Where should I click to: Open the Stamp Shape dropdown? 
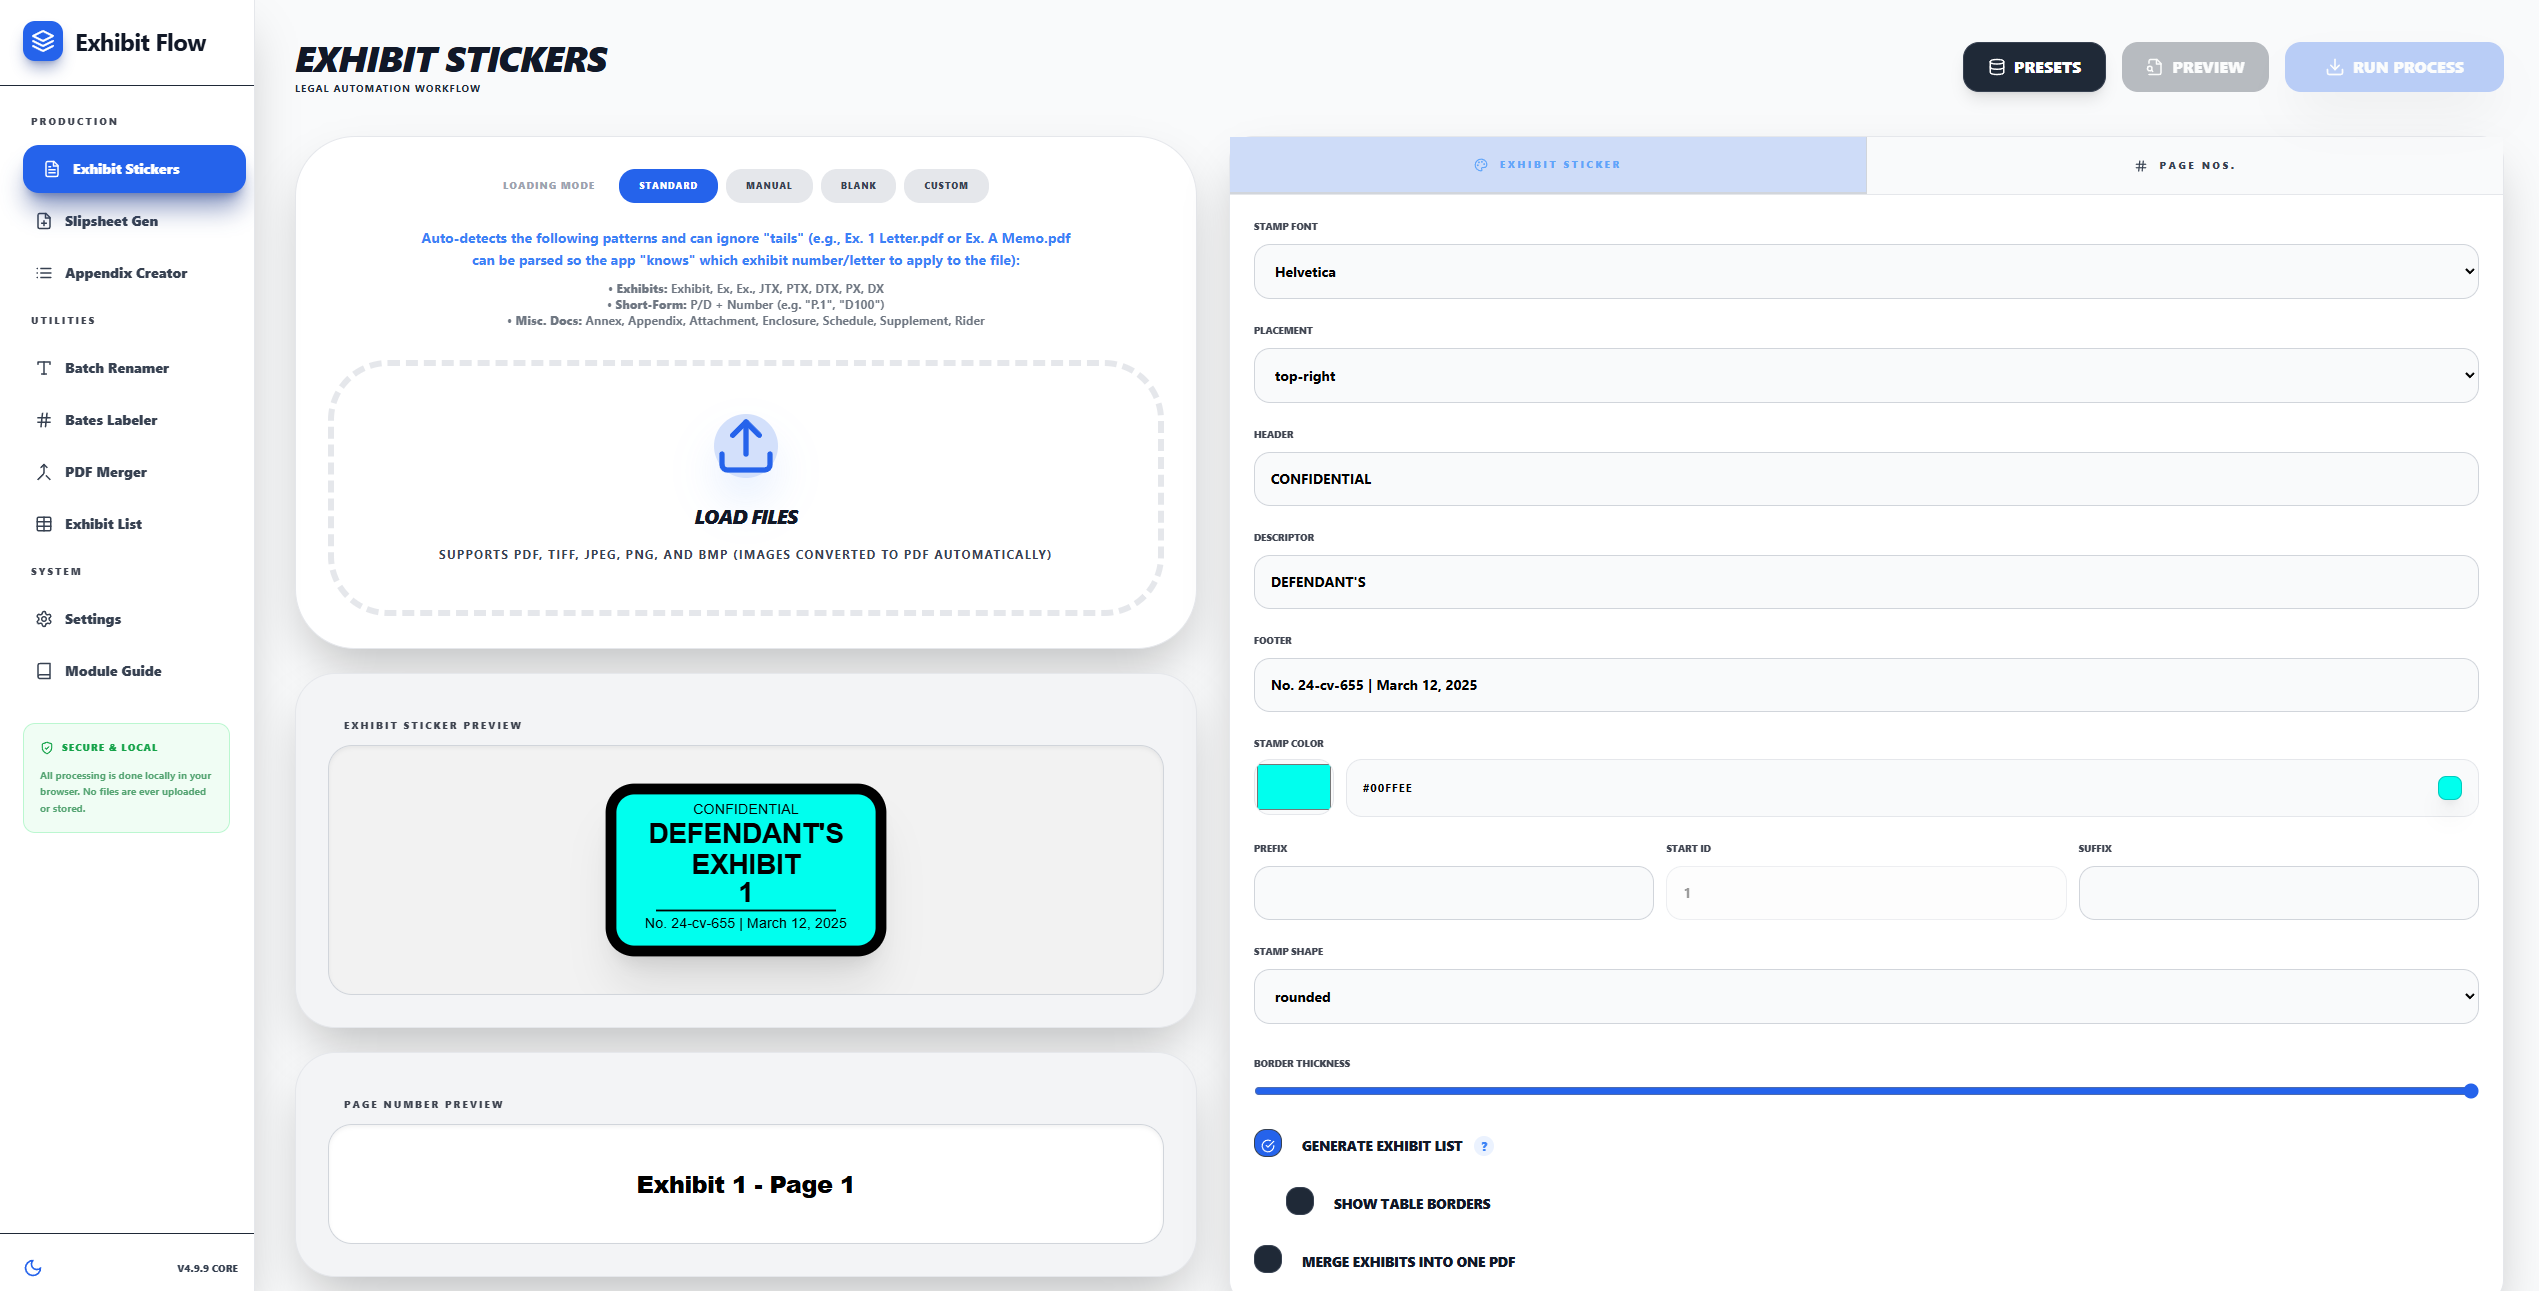[1865, 997]
